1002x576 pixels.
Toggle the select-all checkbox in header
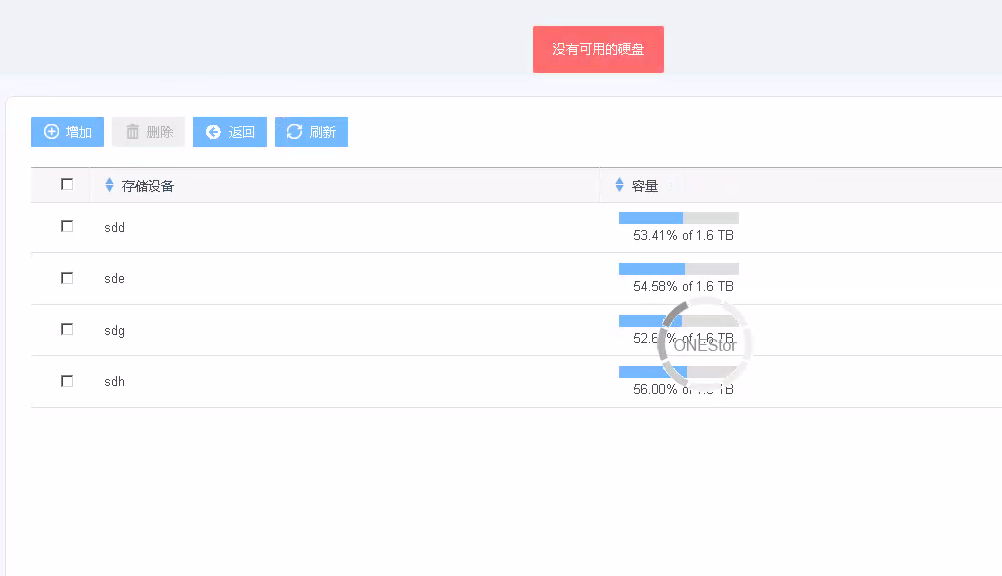point(67,184)
